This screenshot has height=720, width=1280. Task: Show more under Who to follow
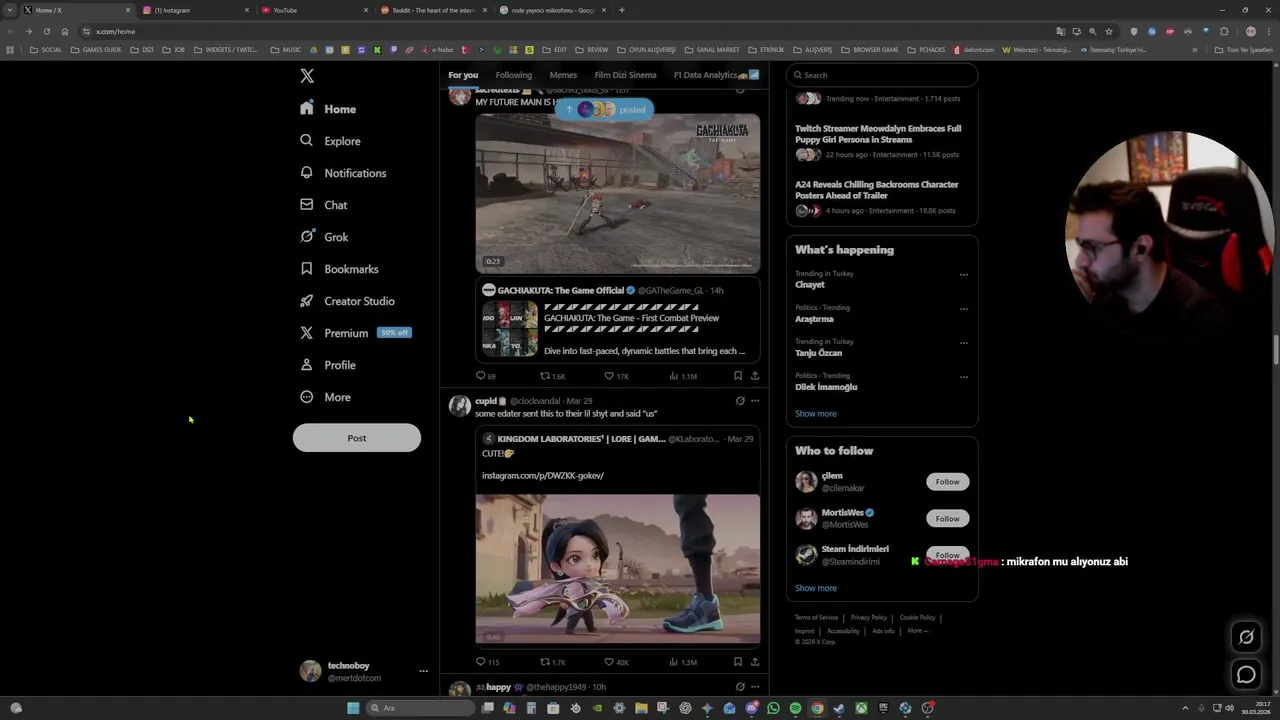[816, 588]
